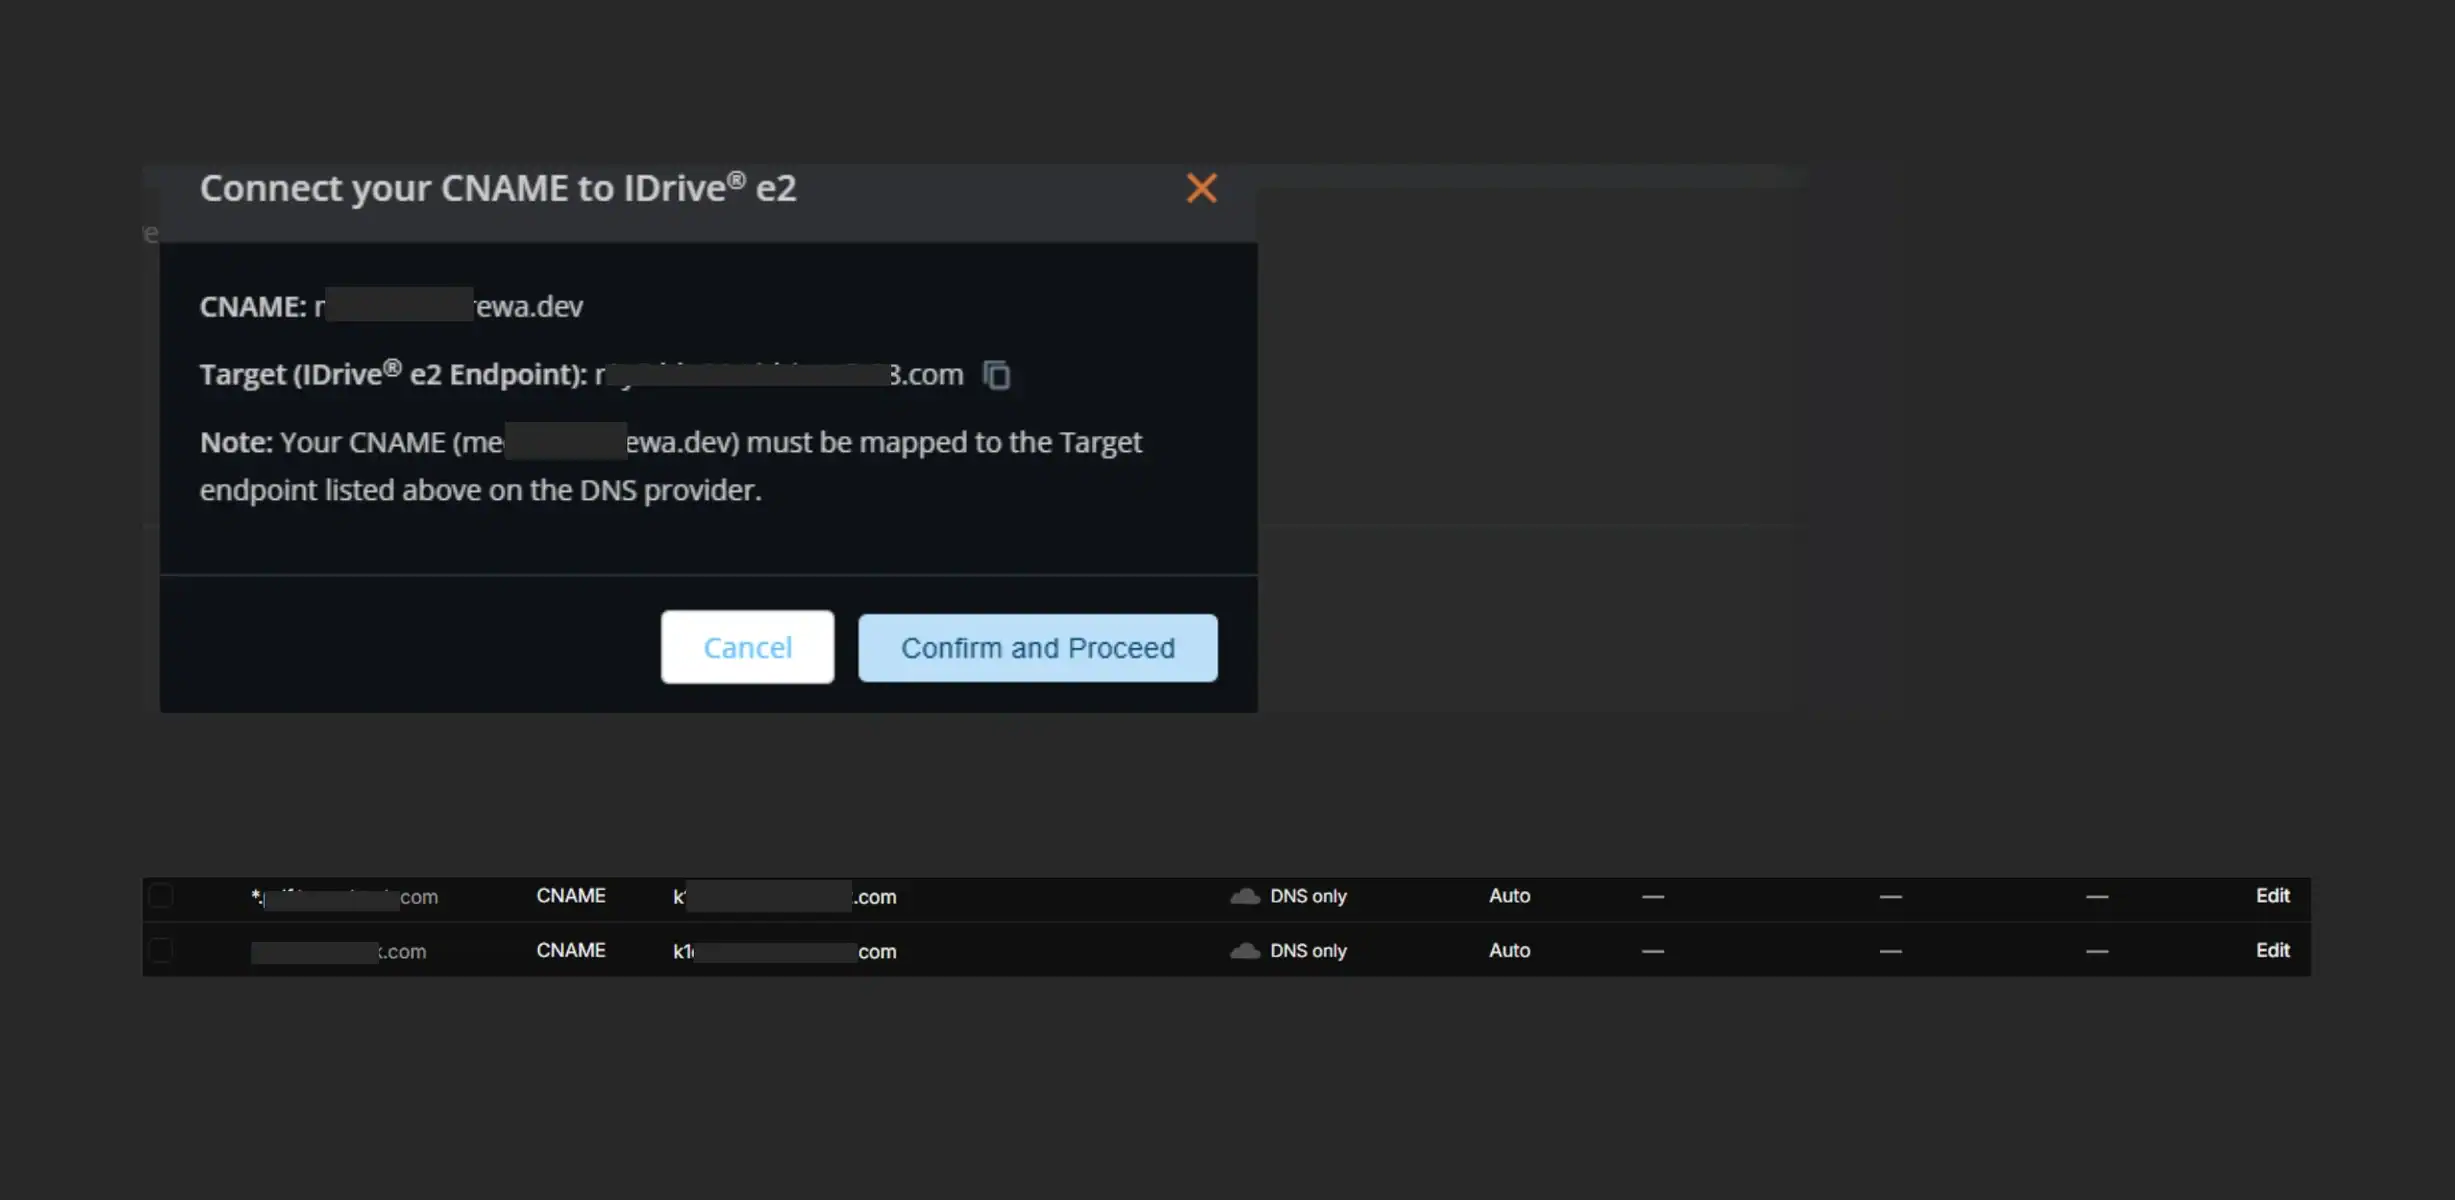Viewport: 2455px width, 1200px height.
Task: Click the DNS only cloud icon in wildcard row
Action: click(x=1245, y=896)
